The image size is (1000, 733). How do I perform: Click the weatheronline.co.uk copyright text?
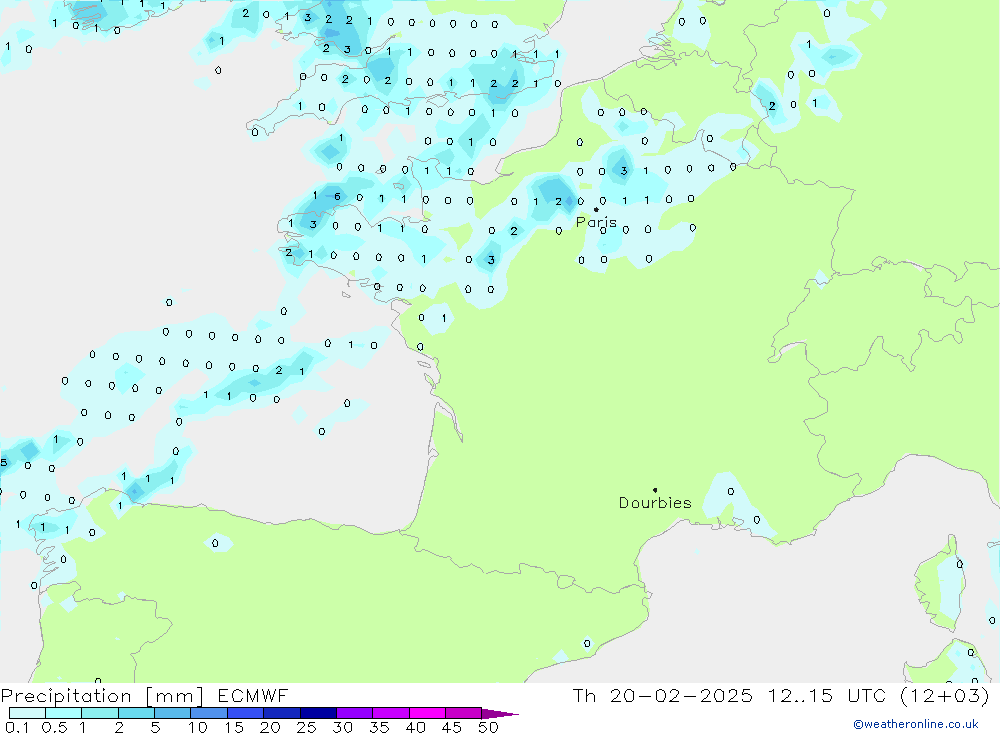916,724
